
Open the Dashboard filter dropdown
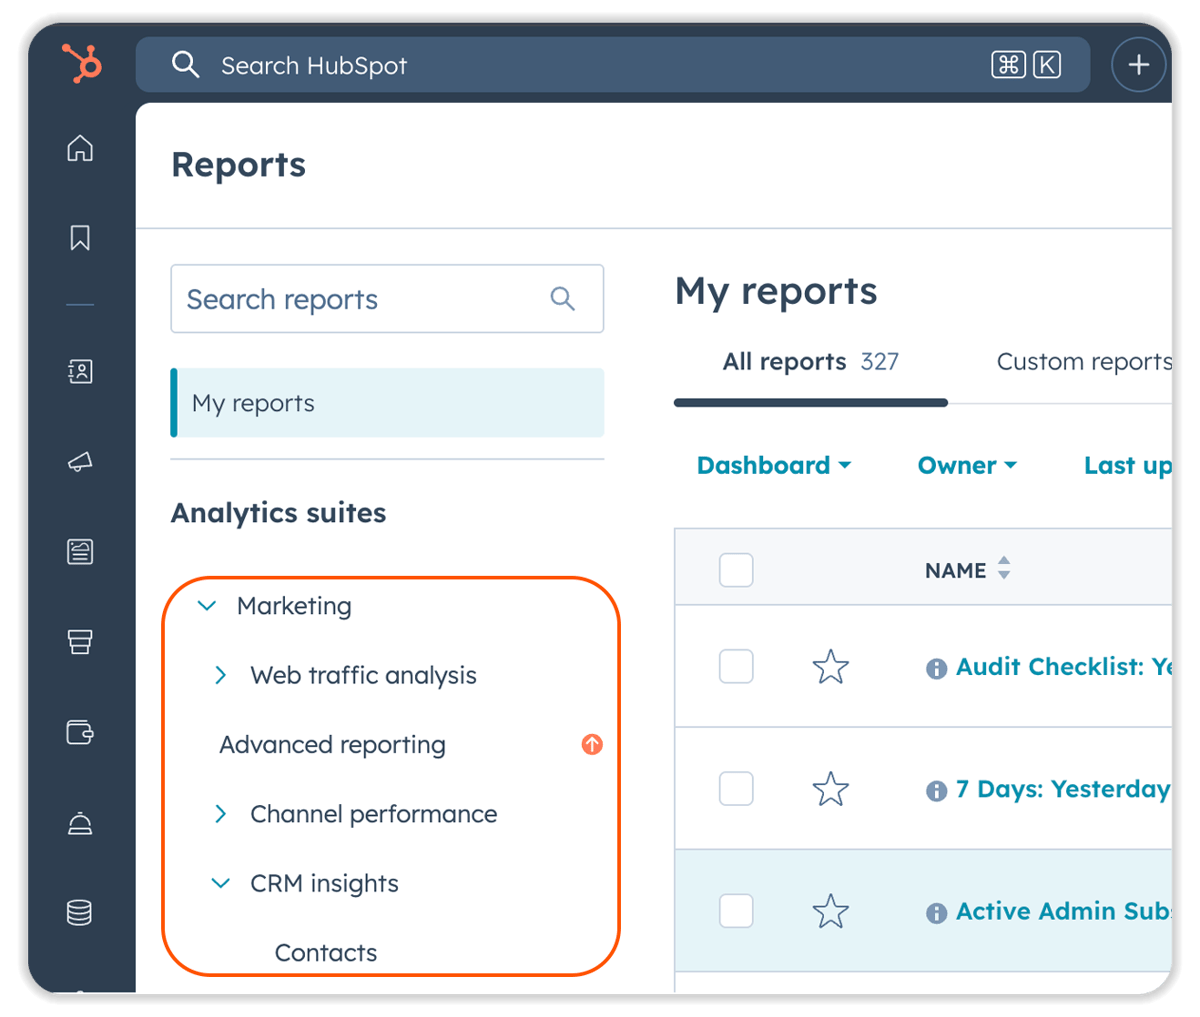(774, 465)
